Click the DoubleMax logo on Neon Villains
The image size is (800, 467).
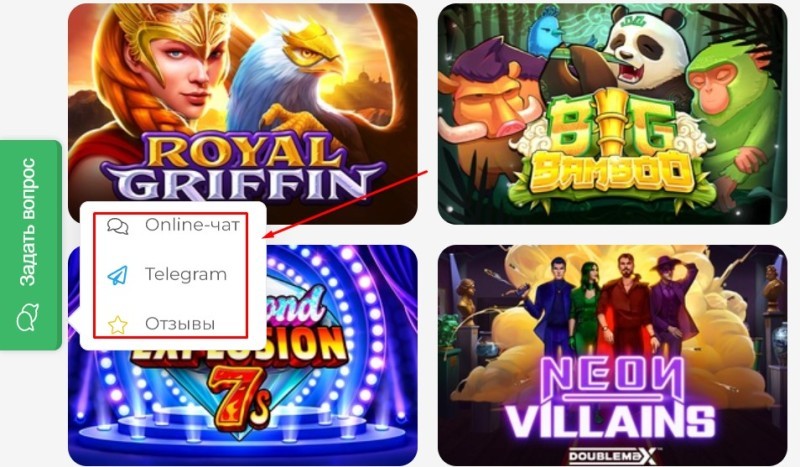[611, 456]
